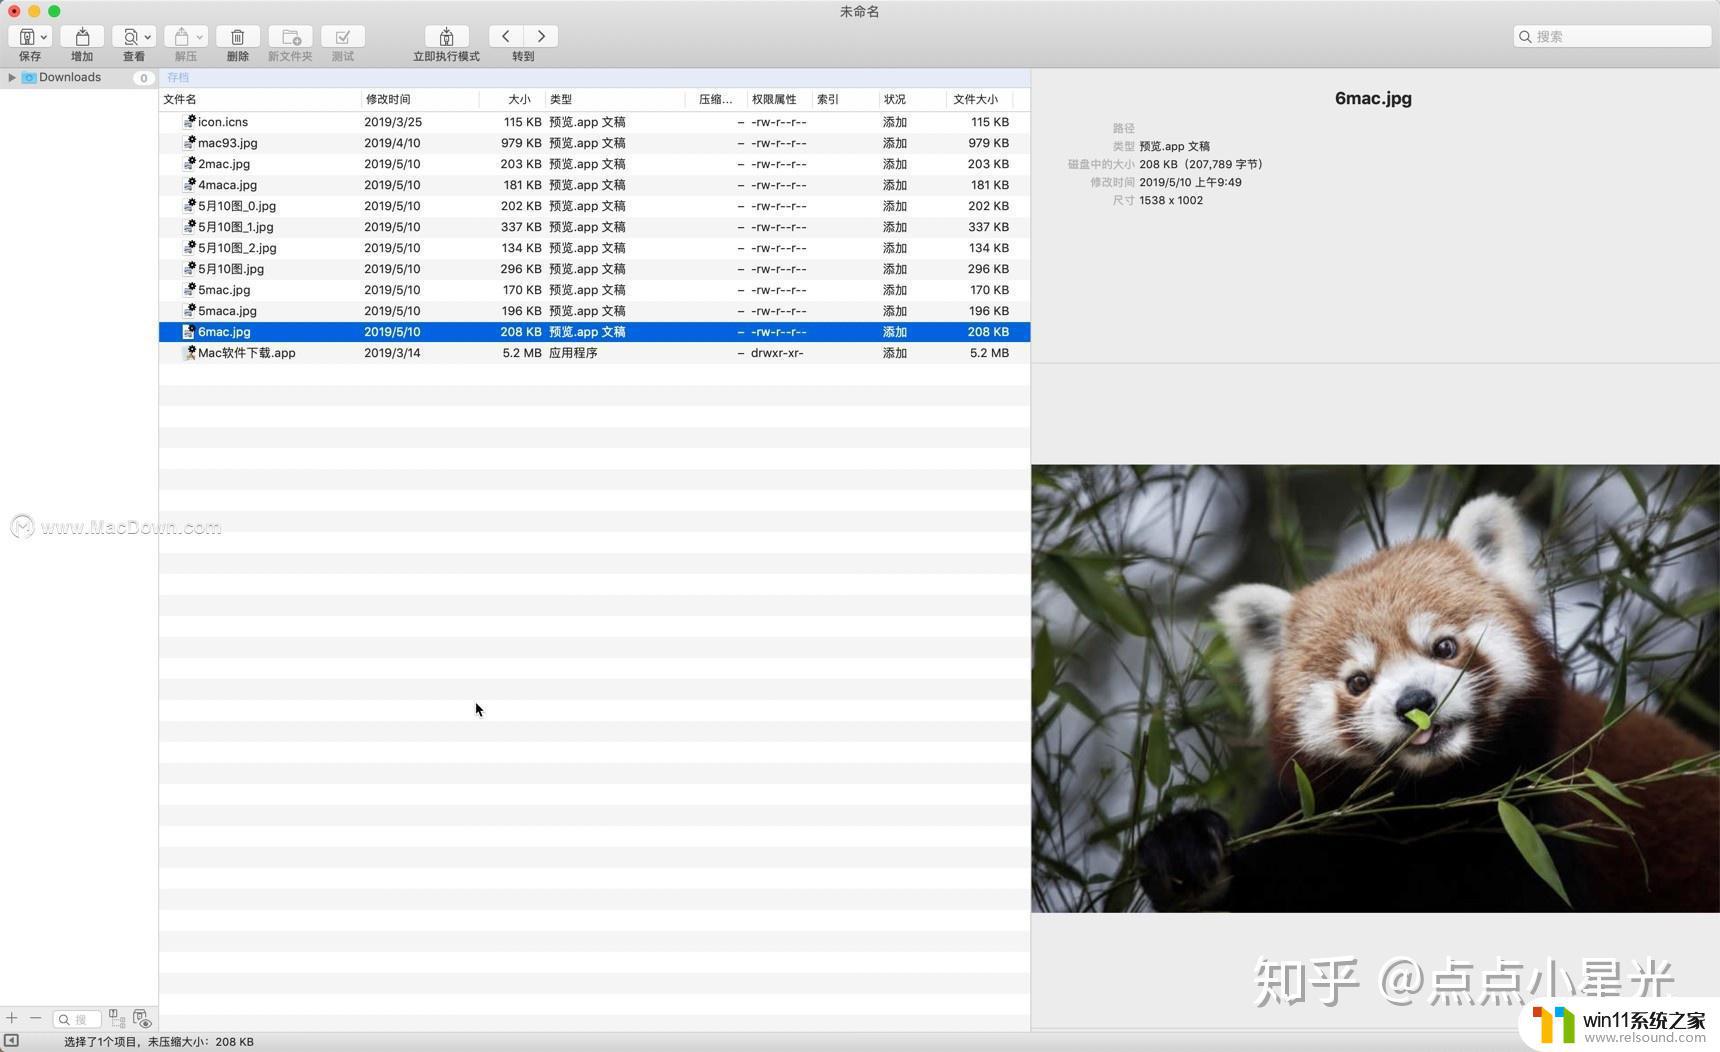The height and width of the screenshot is (1052, 1720).
Task: Toggle 立即执行模式 (immediate mode) button
Action: pyautogui.click(x=446, y=37)
